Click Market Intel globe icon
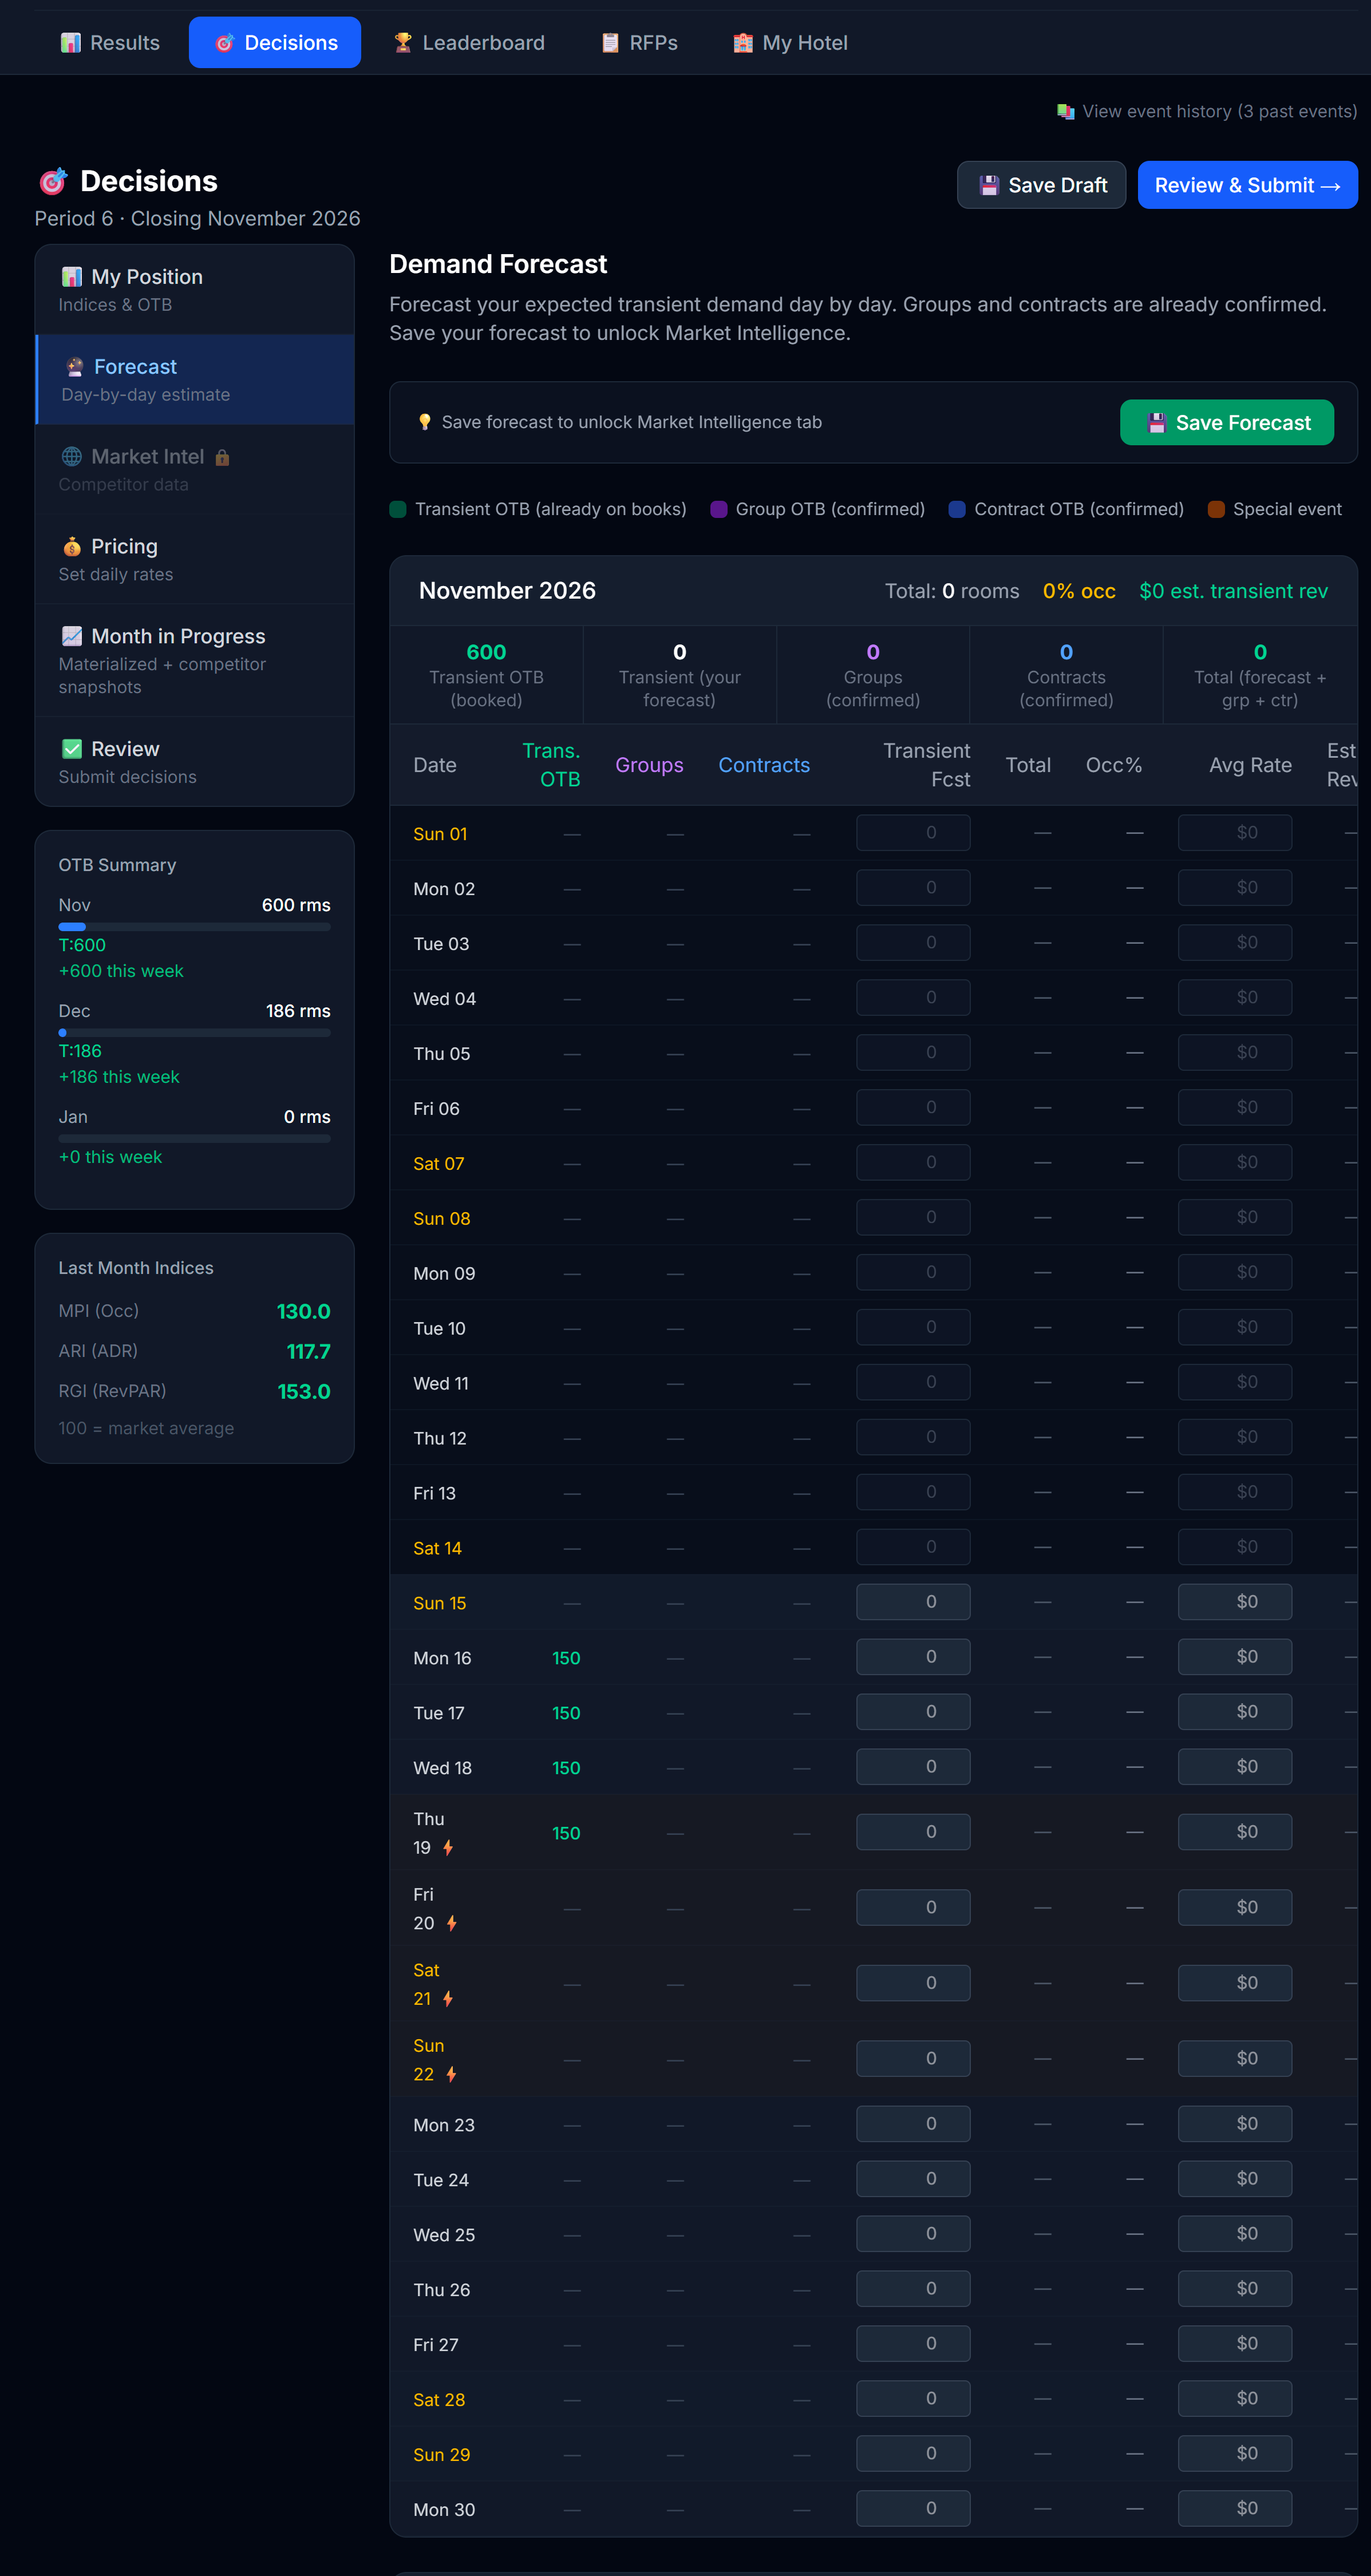 click(72, 457)
